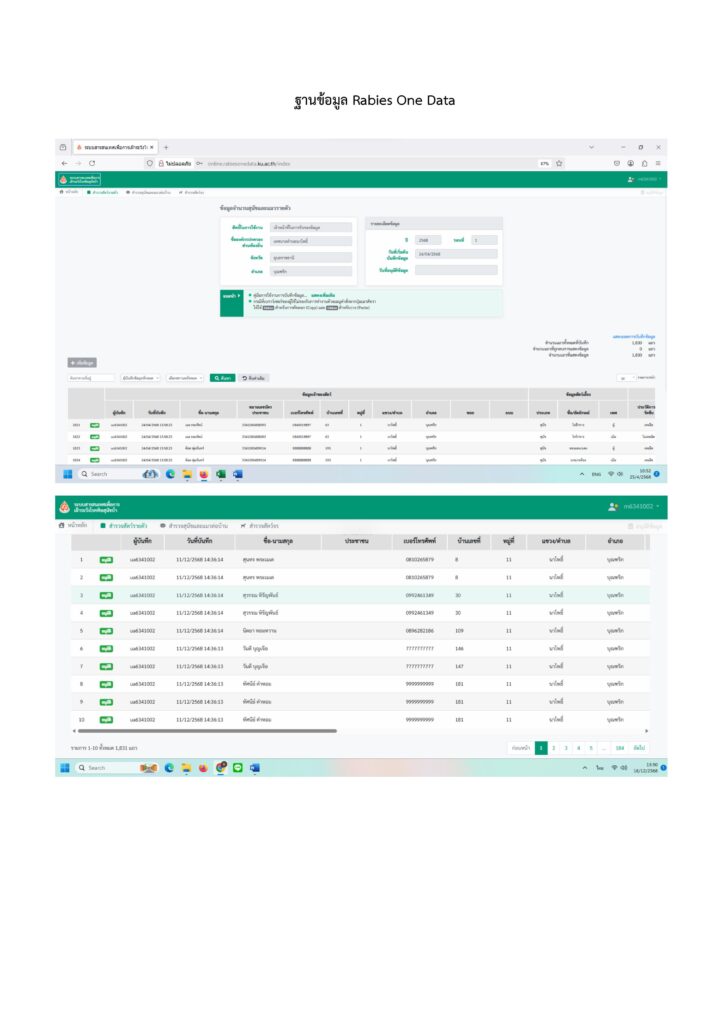
Task: Click the green magnifier search button
Action: [x=223, y=378]
